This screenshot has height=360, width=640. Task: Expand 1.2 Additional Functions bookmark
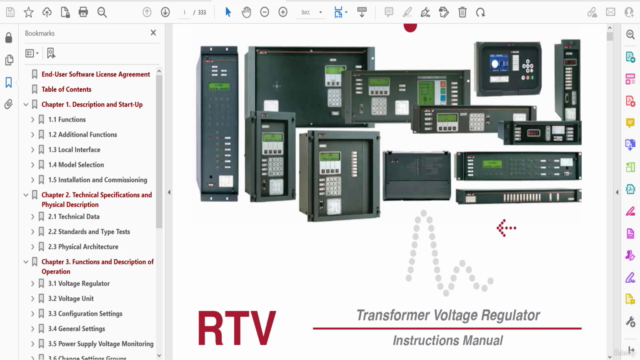point(33,135)
